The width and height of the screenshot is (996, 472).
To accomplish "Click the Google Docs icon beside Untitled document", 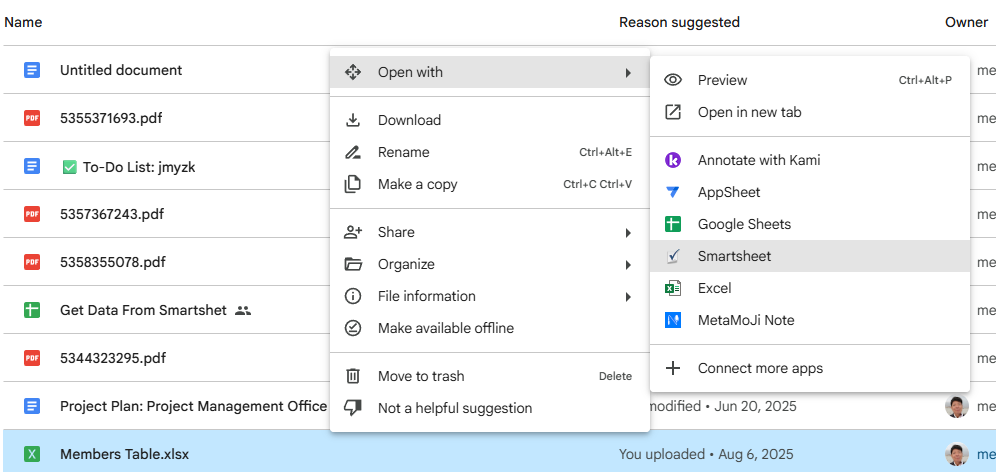I will [32, 70].
